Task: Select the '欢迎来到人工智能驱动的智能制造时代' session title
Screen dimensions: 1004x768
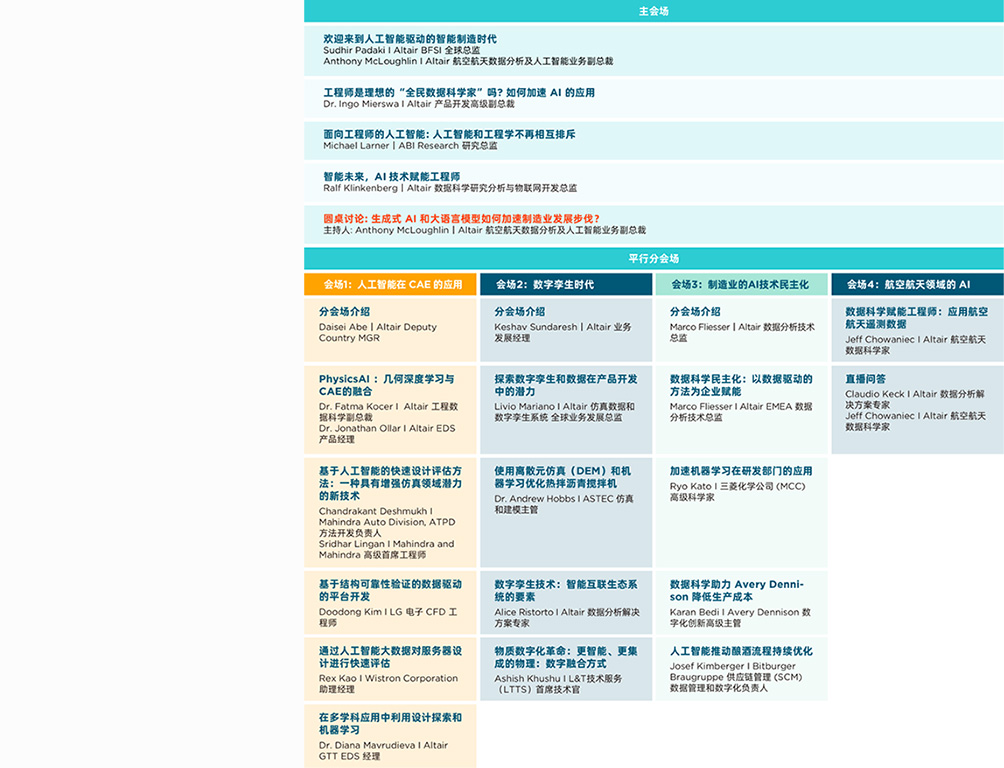Action: tap(410, 39)
